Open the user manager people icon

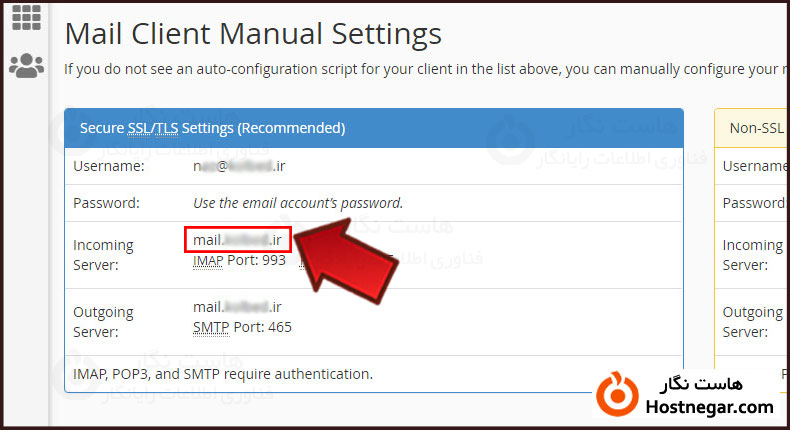click(25, 66)
